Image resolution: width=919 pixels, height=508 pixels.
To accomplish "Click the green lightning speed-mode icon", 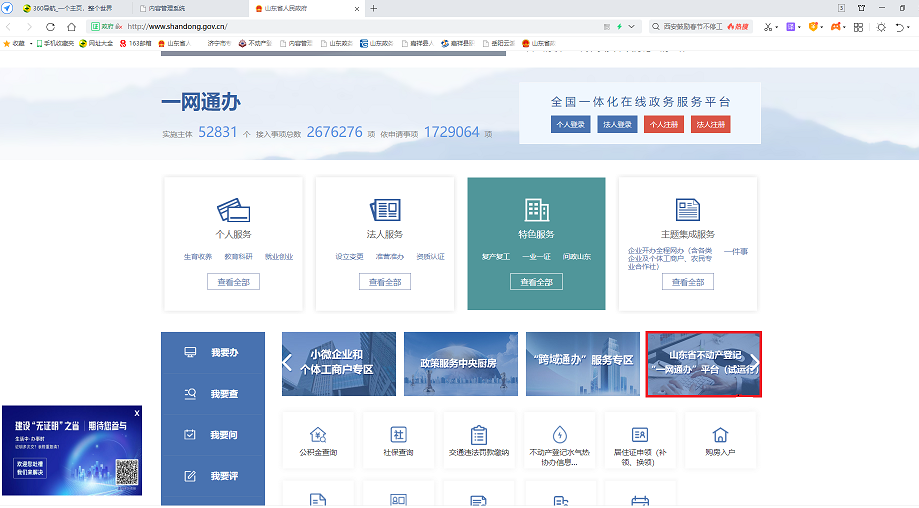I will pyautogui.click(x=619, y=26).
